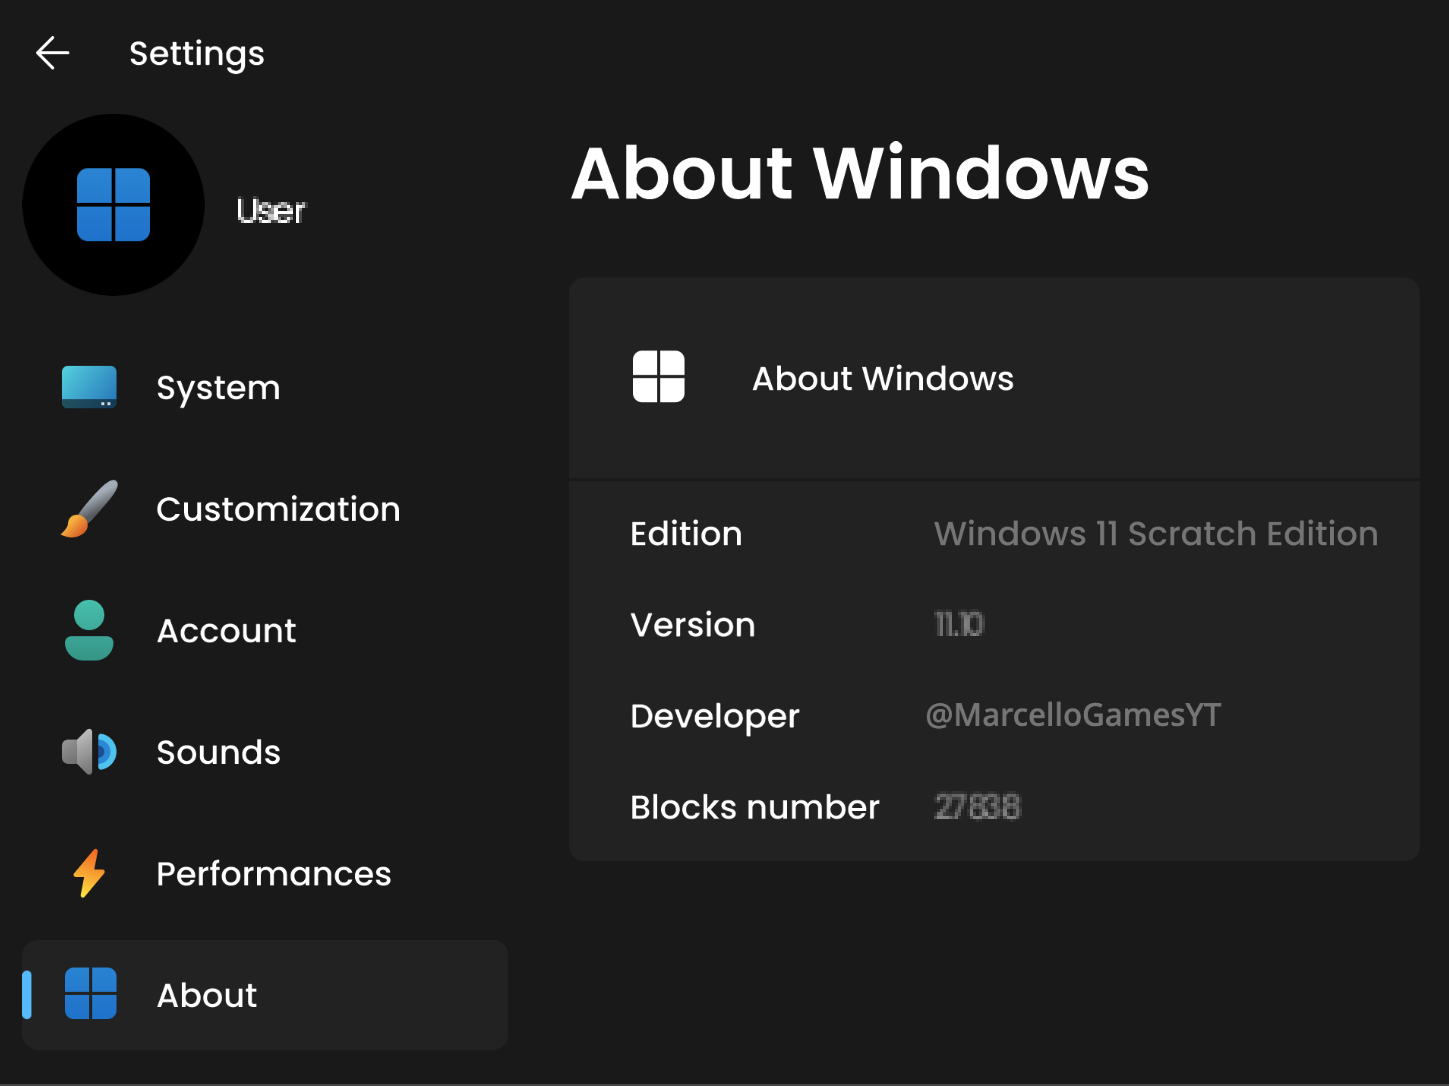This screenshot has height=1086, width=1449.
Task: Click the user avatar with Windows logo
Action: tap(114, 205)
